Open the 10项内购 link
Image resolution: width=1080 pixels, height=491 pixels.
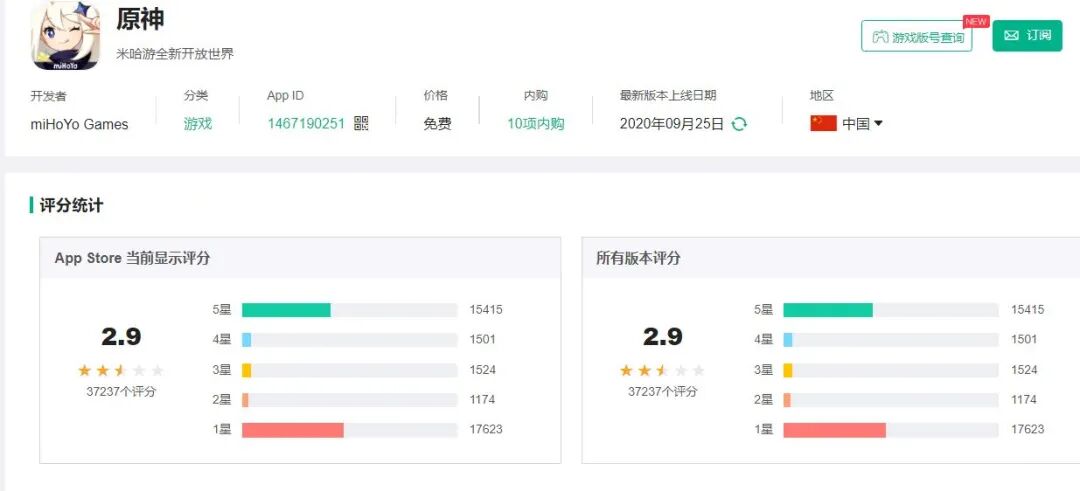[x=536, y=124]
